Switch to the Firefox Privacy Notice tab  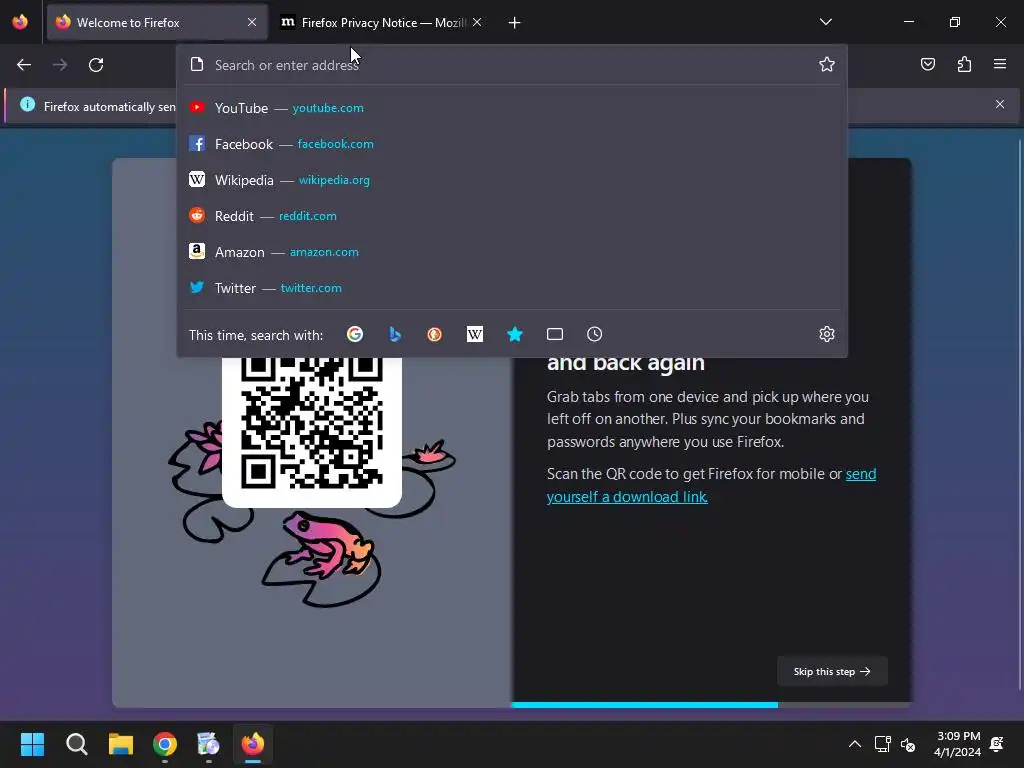click(381, 22)
